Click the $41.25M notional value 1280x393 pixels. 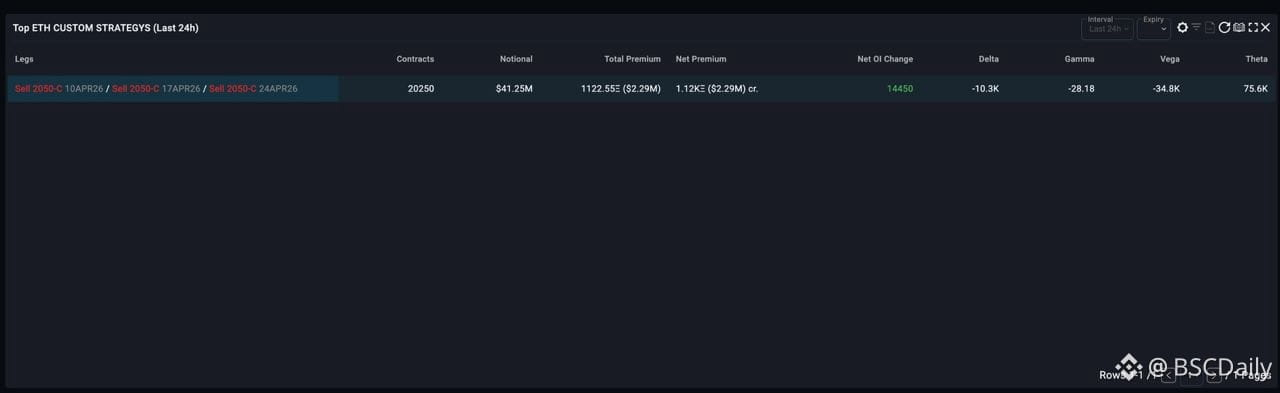tap(514, 89)
